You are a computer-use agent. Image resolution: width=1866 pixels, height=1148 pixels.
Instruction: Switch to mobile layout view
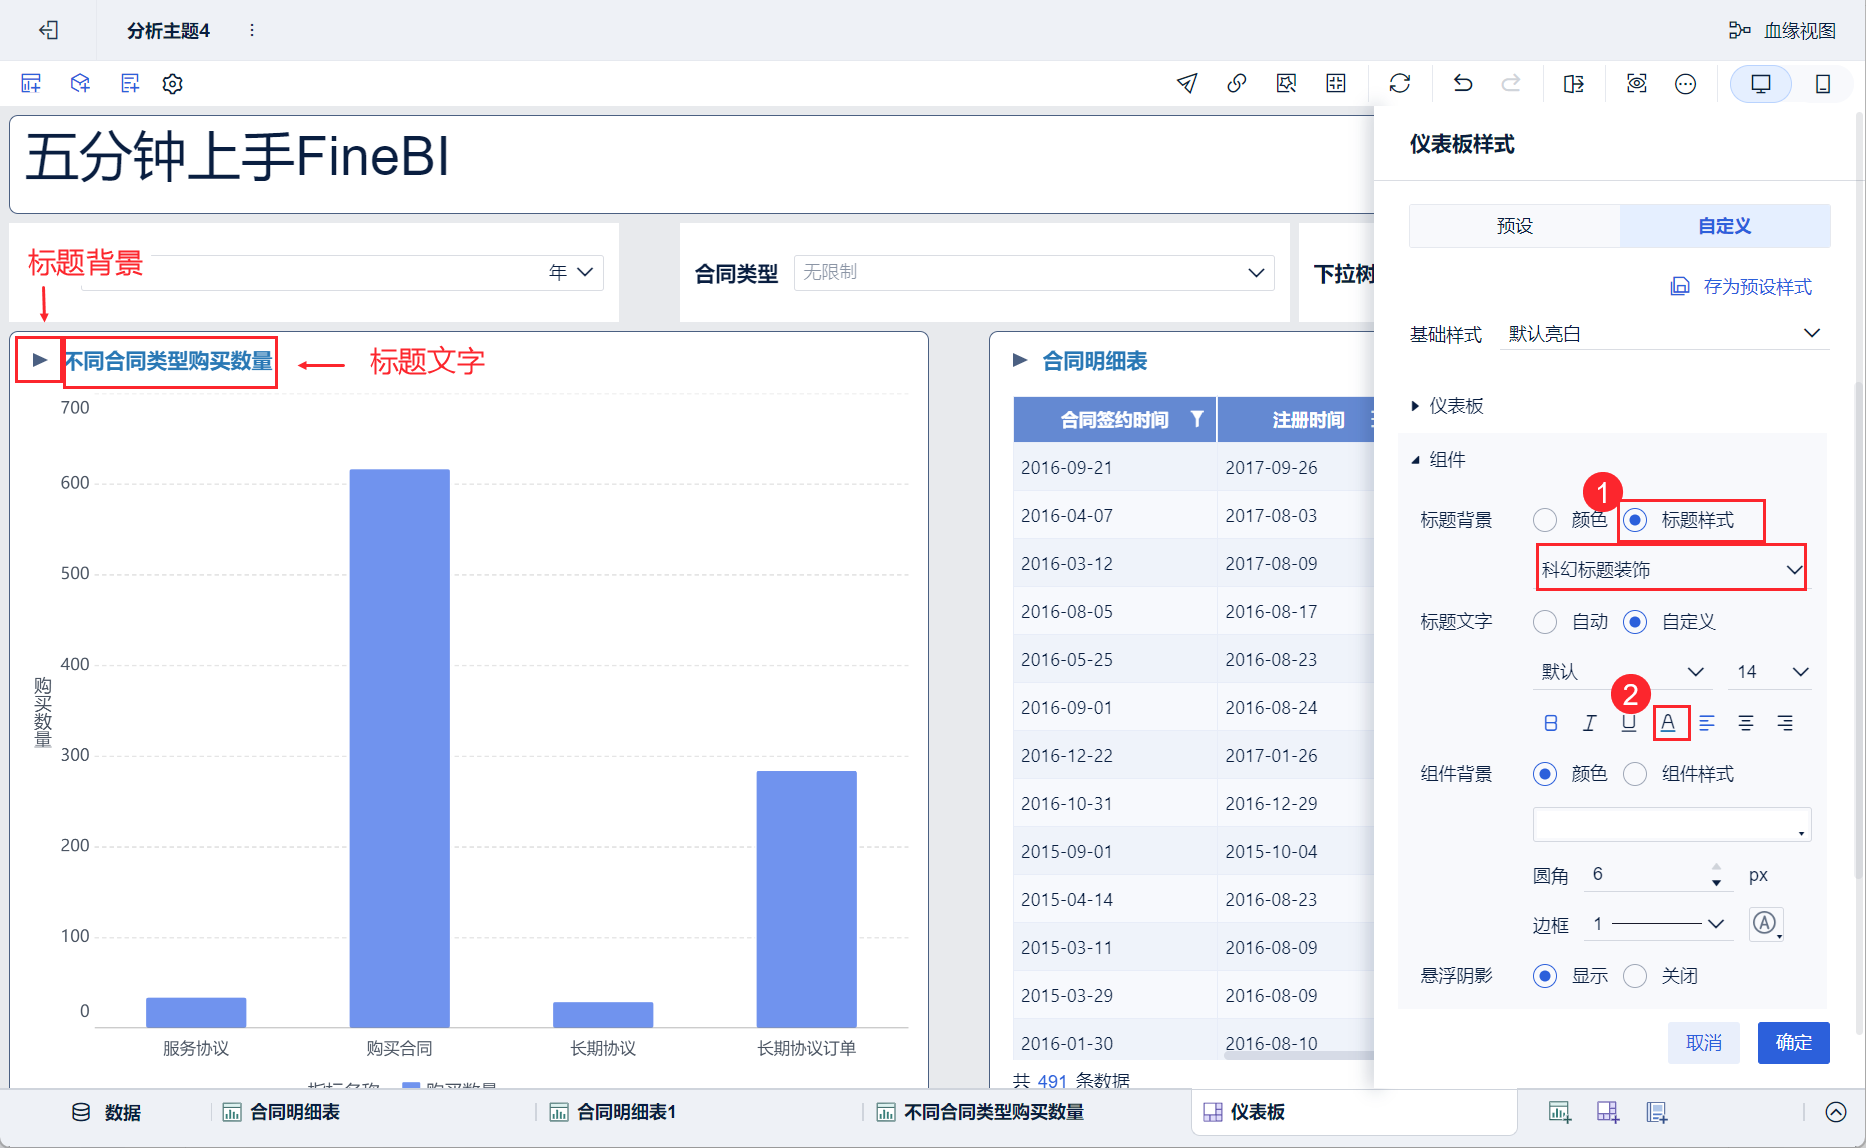click(x=1823, y=83)
